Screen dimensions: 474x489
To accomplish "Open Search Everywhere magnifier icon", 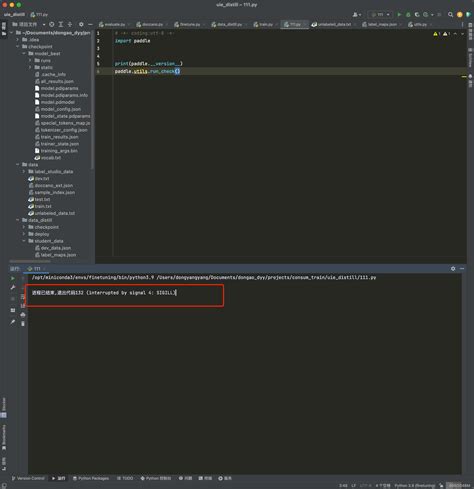I will [x=450, y=15].
